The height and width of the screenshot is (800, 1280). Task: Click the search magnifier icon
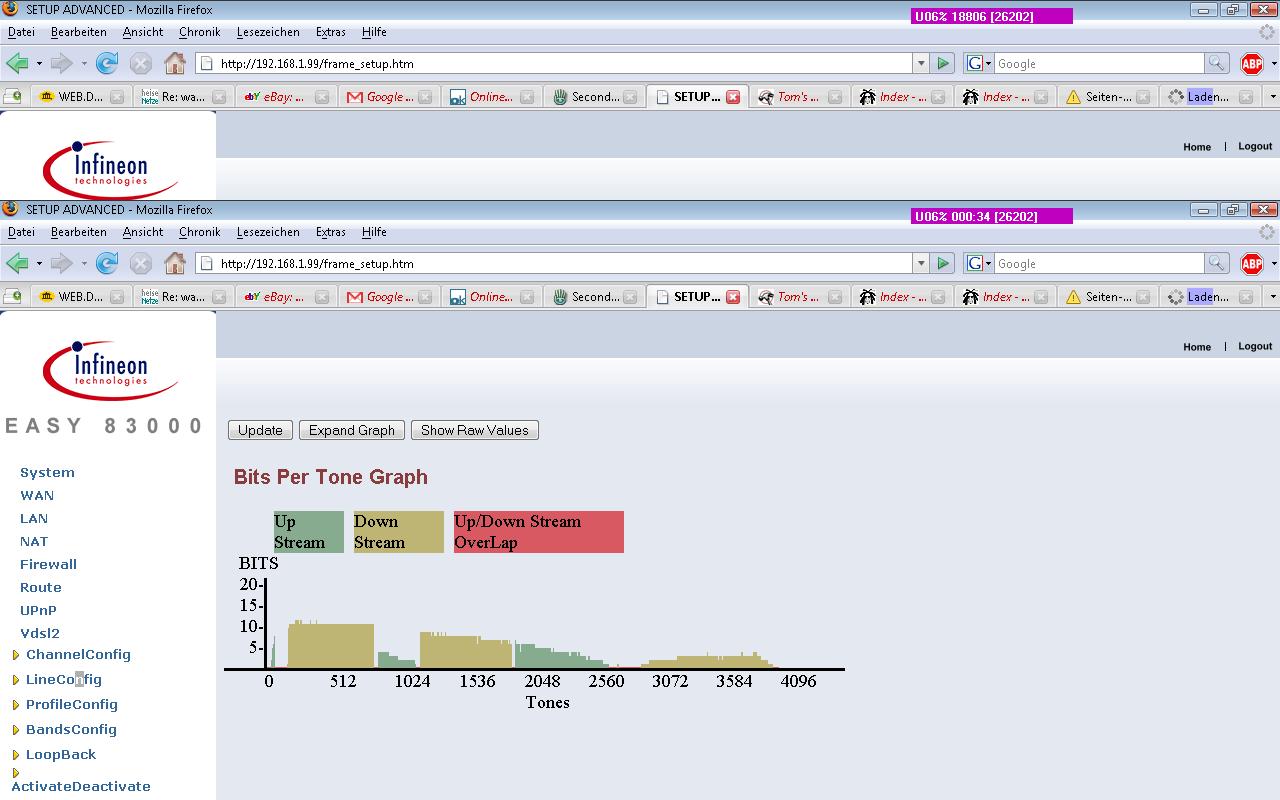(1216, 263)
